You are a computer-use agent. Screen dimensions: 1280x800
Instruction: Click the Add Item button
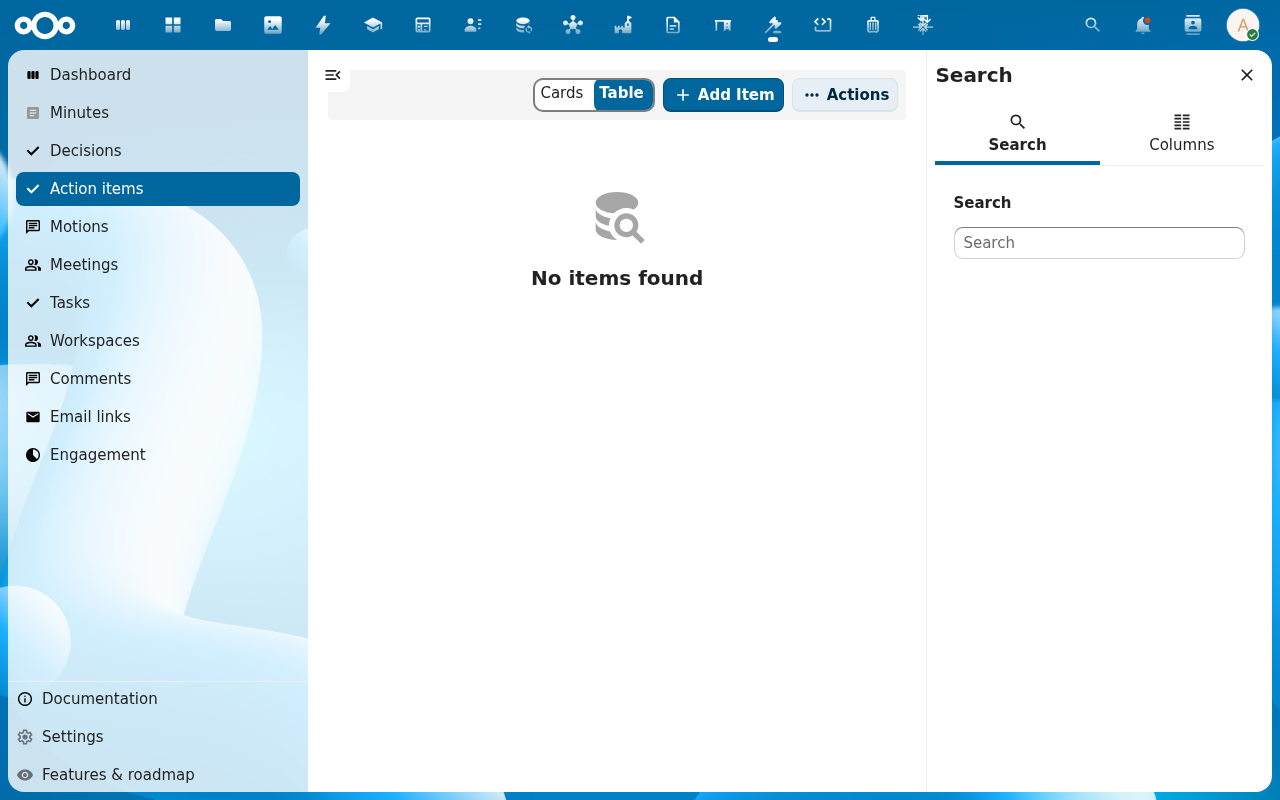pyautogui.click(x=723, y=95)
